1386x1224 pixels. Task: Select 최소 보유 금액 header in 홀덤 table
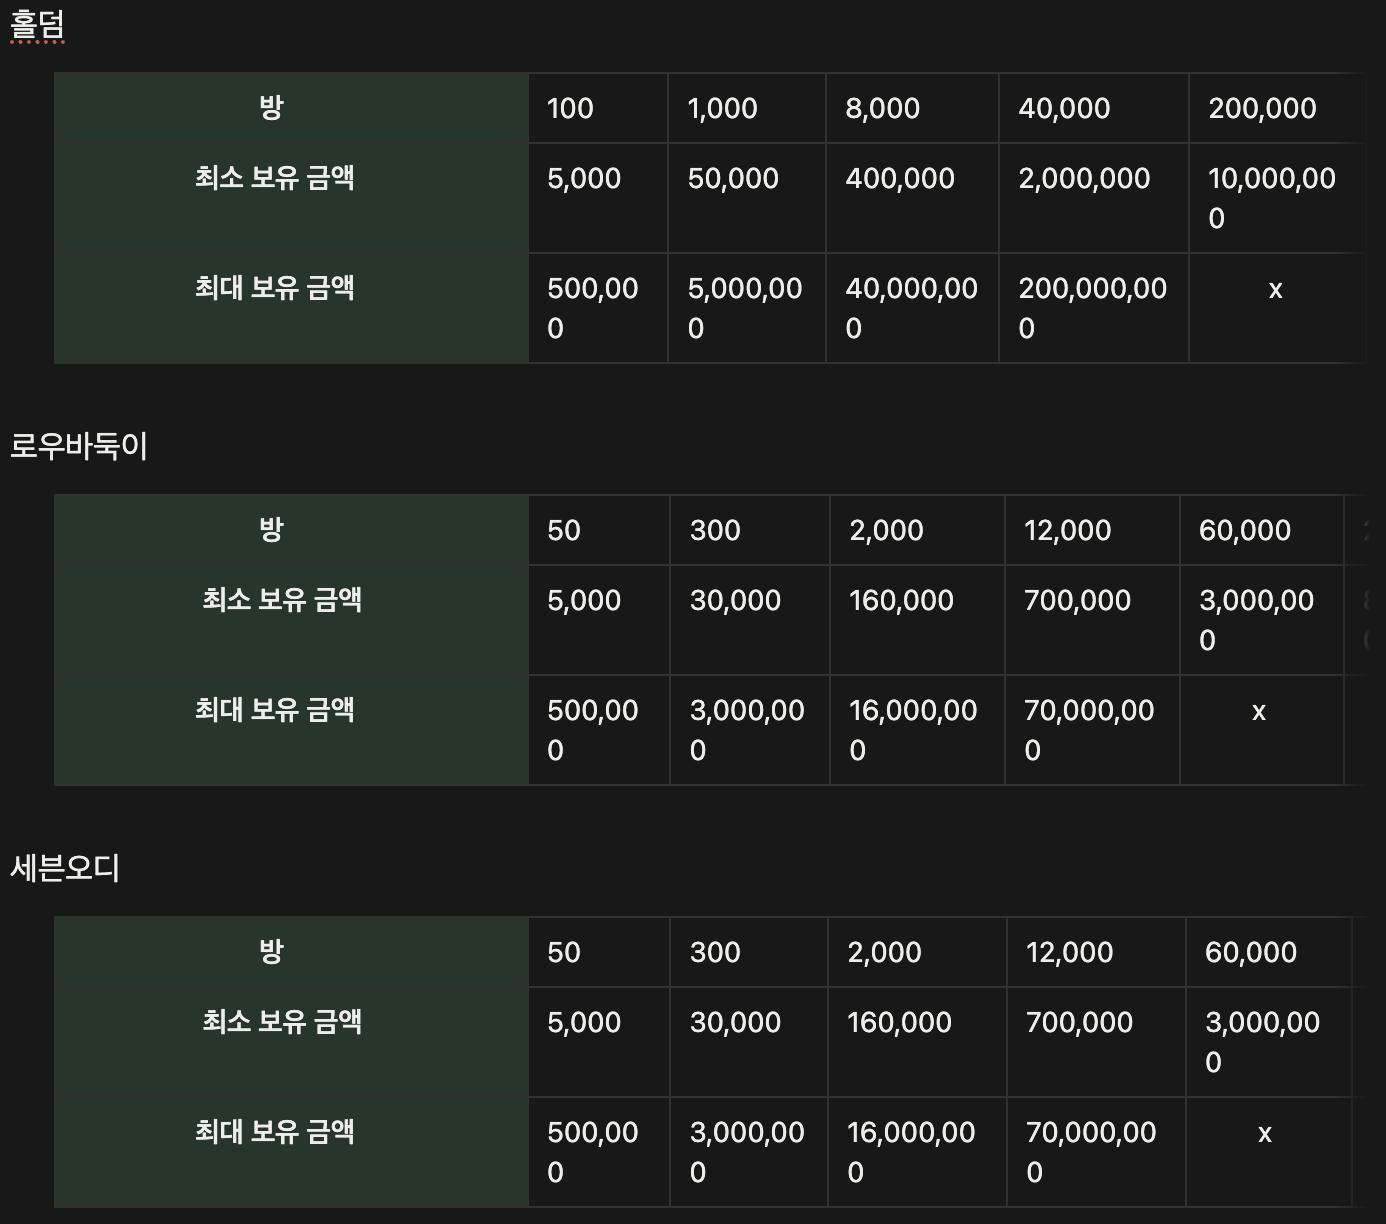coord(275,178)
